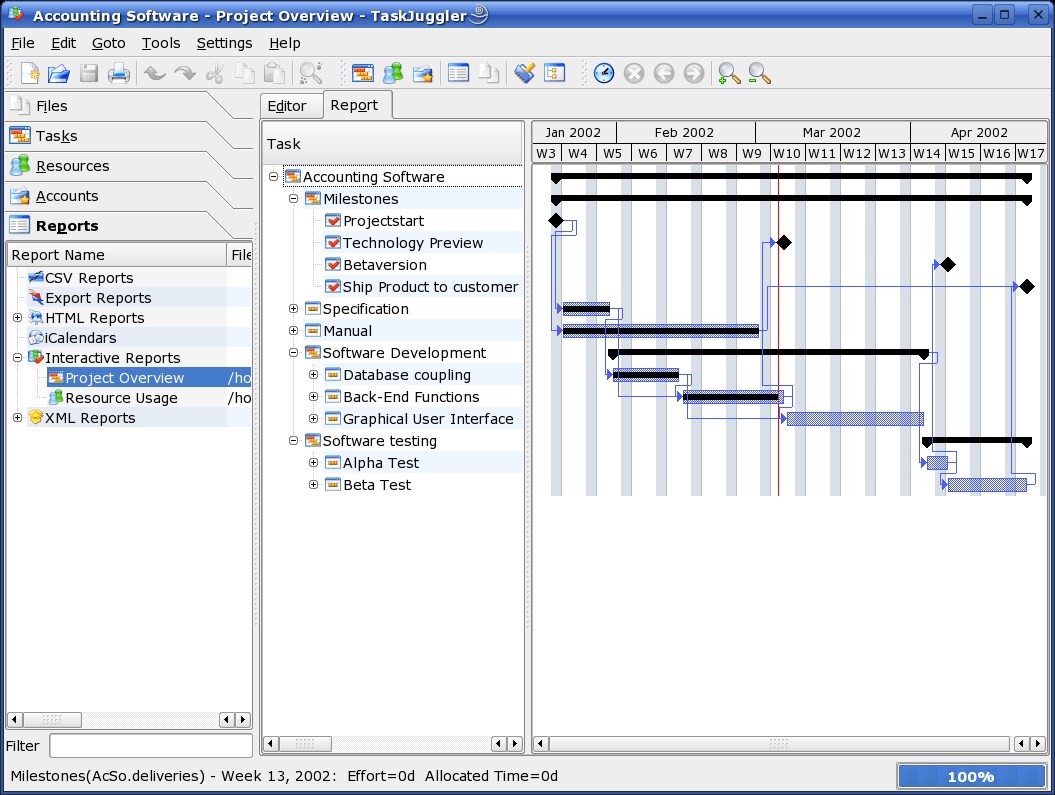Collapse the Interactive Reports tree node
The height and width of the screenshot is (795, 1055).
(17, 358)
